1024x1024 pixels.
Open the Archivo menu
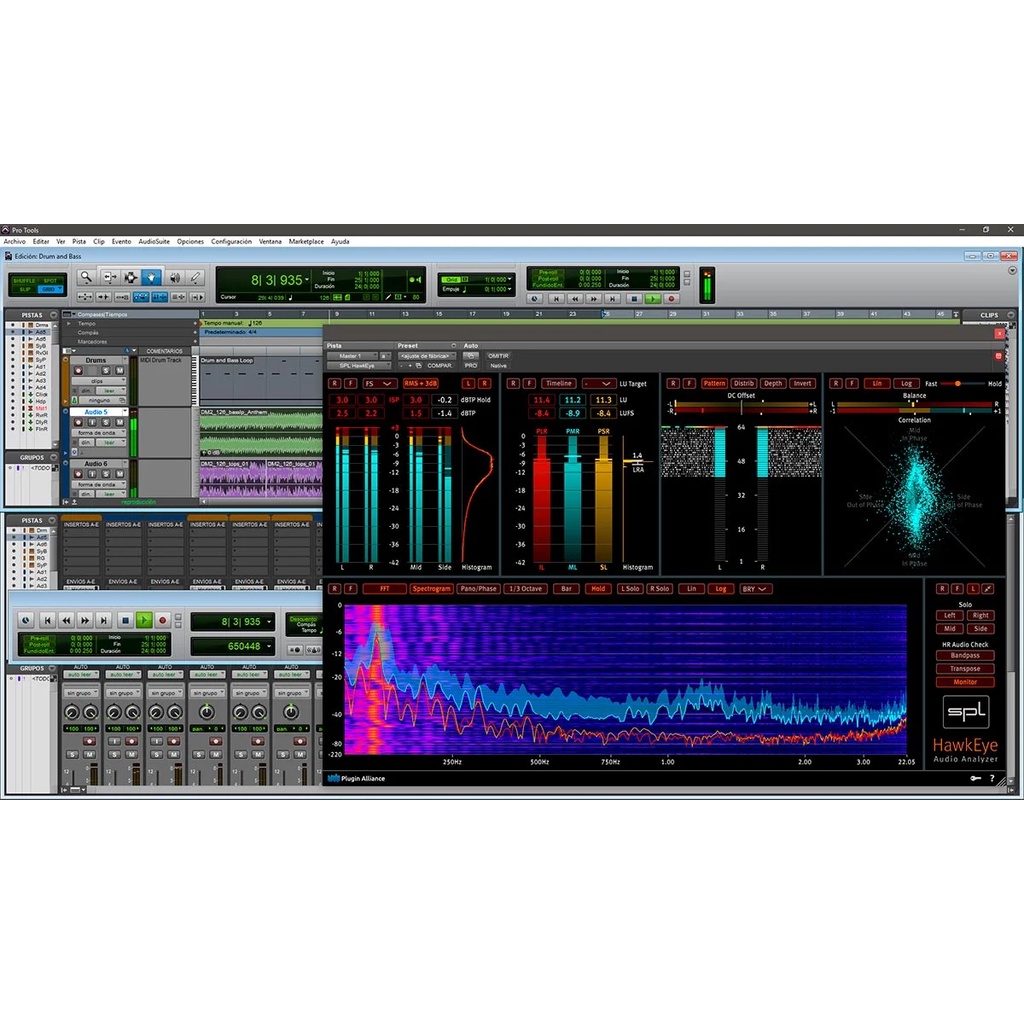[14, 242]
